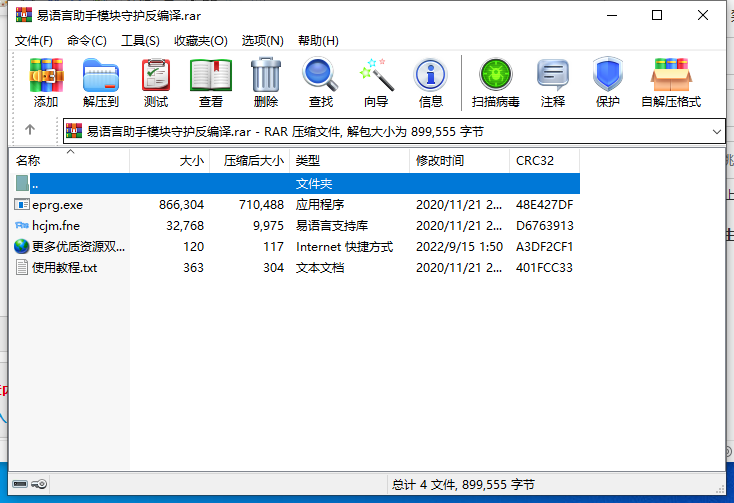Expand the address bar dropdown
The width and height of the screenshot is (734, 503).
pyautogui.click(x=716, y=131)
